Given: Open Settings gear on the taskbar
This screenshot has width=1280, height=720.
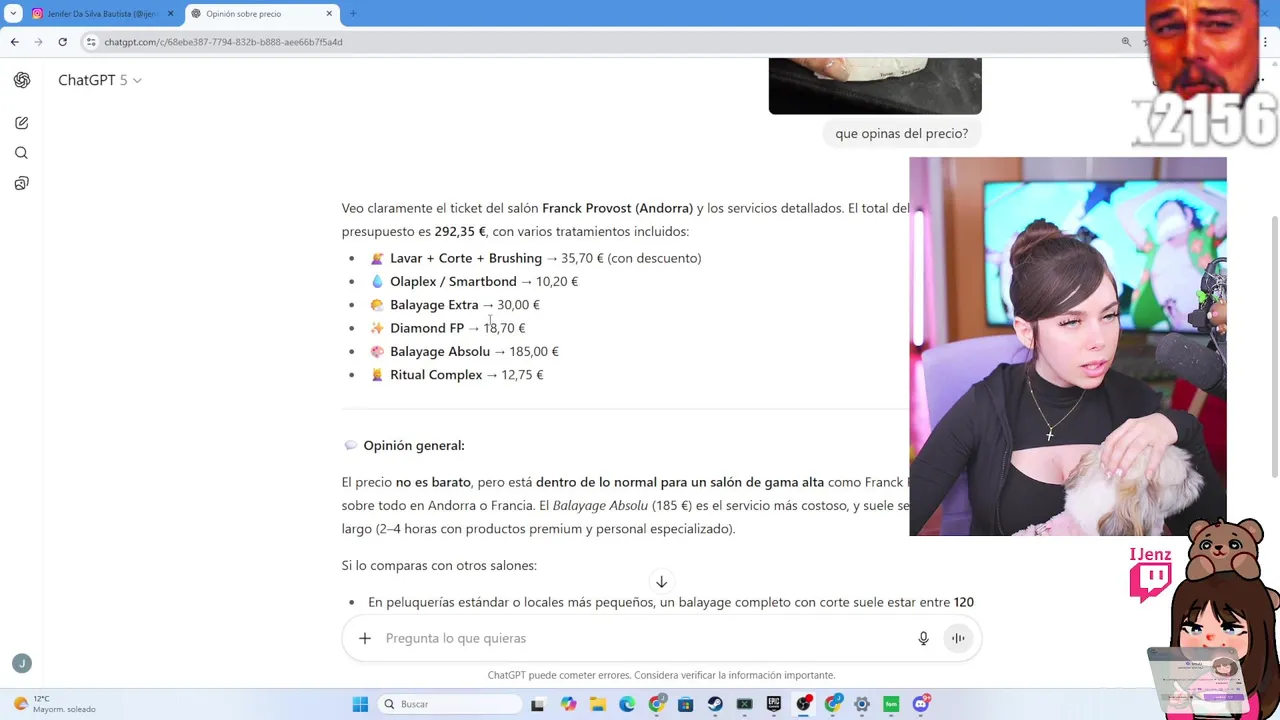Looking at the screenshot, I should pos(862,704).
